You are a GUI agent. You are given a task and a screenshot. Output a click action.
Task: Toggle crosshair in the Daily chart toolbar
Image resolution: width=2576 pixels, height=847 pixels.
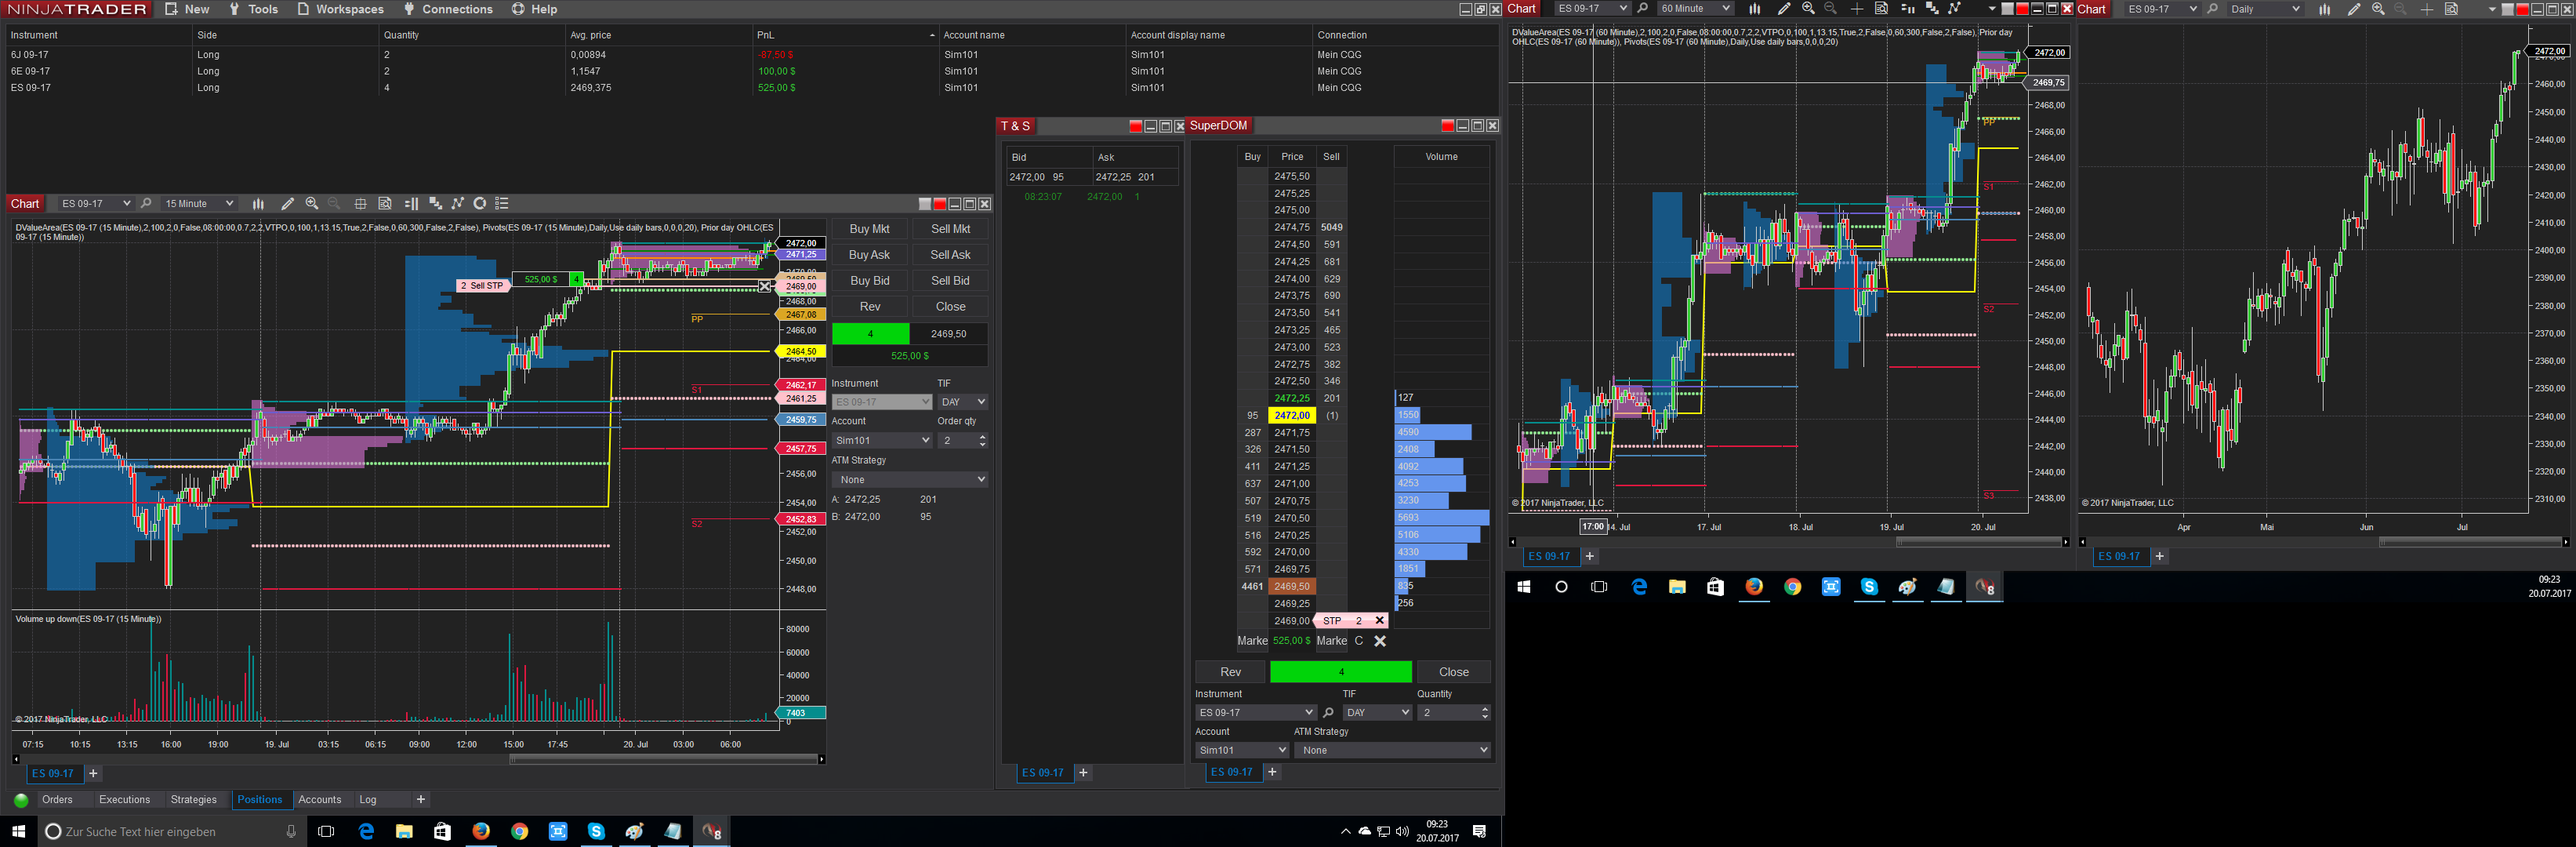pos(2427,9)
